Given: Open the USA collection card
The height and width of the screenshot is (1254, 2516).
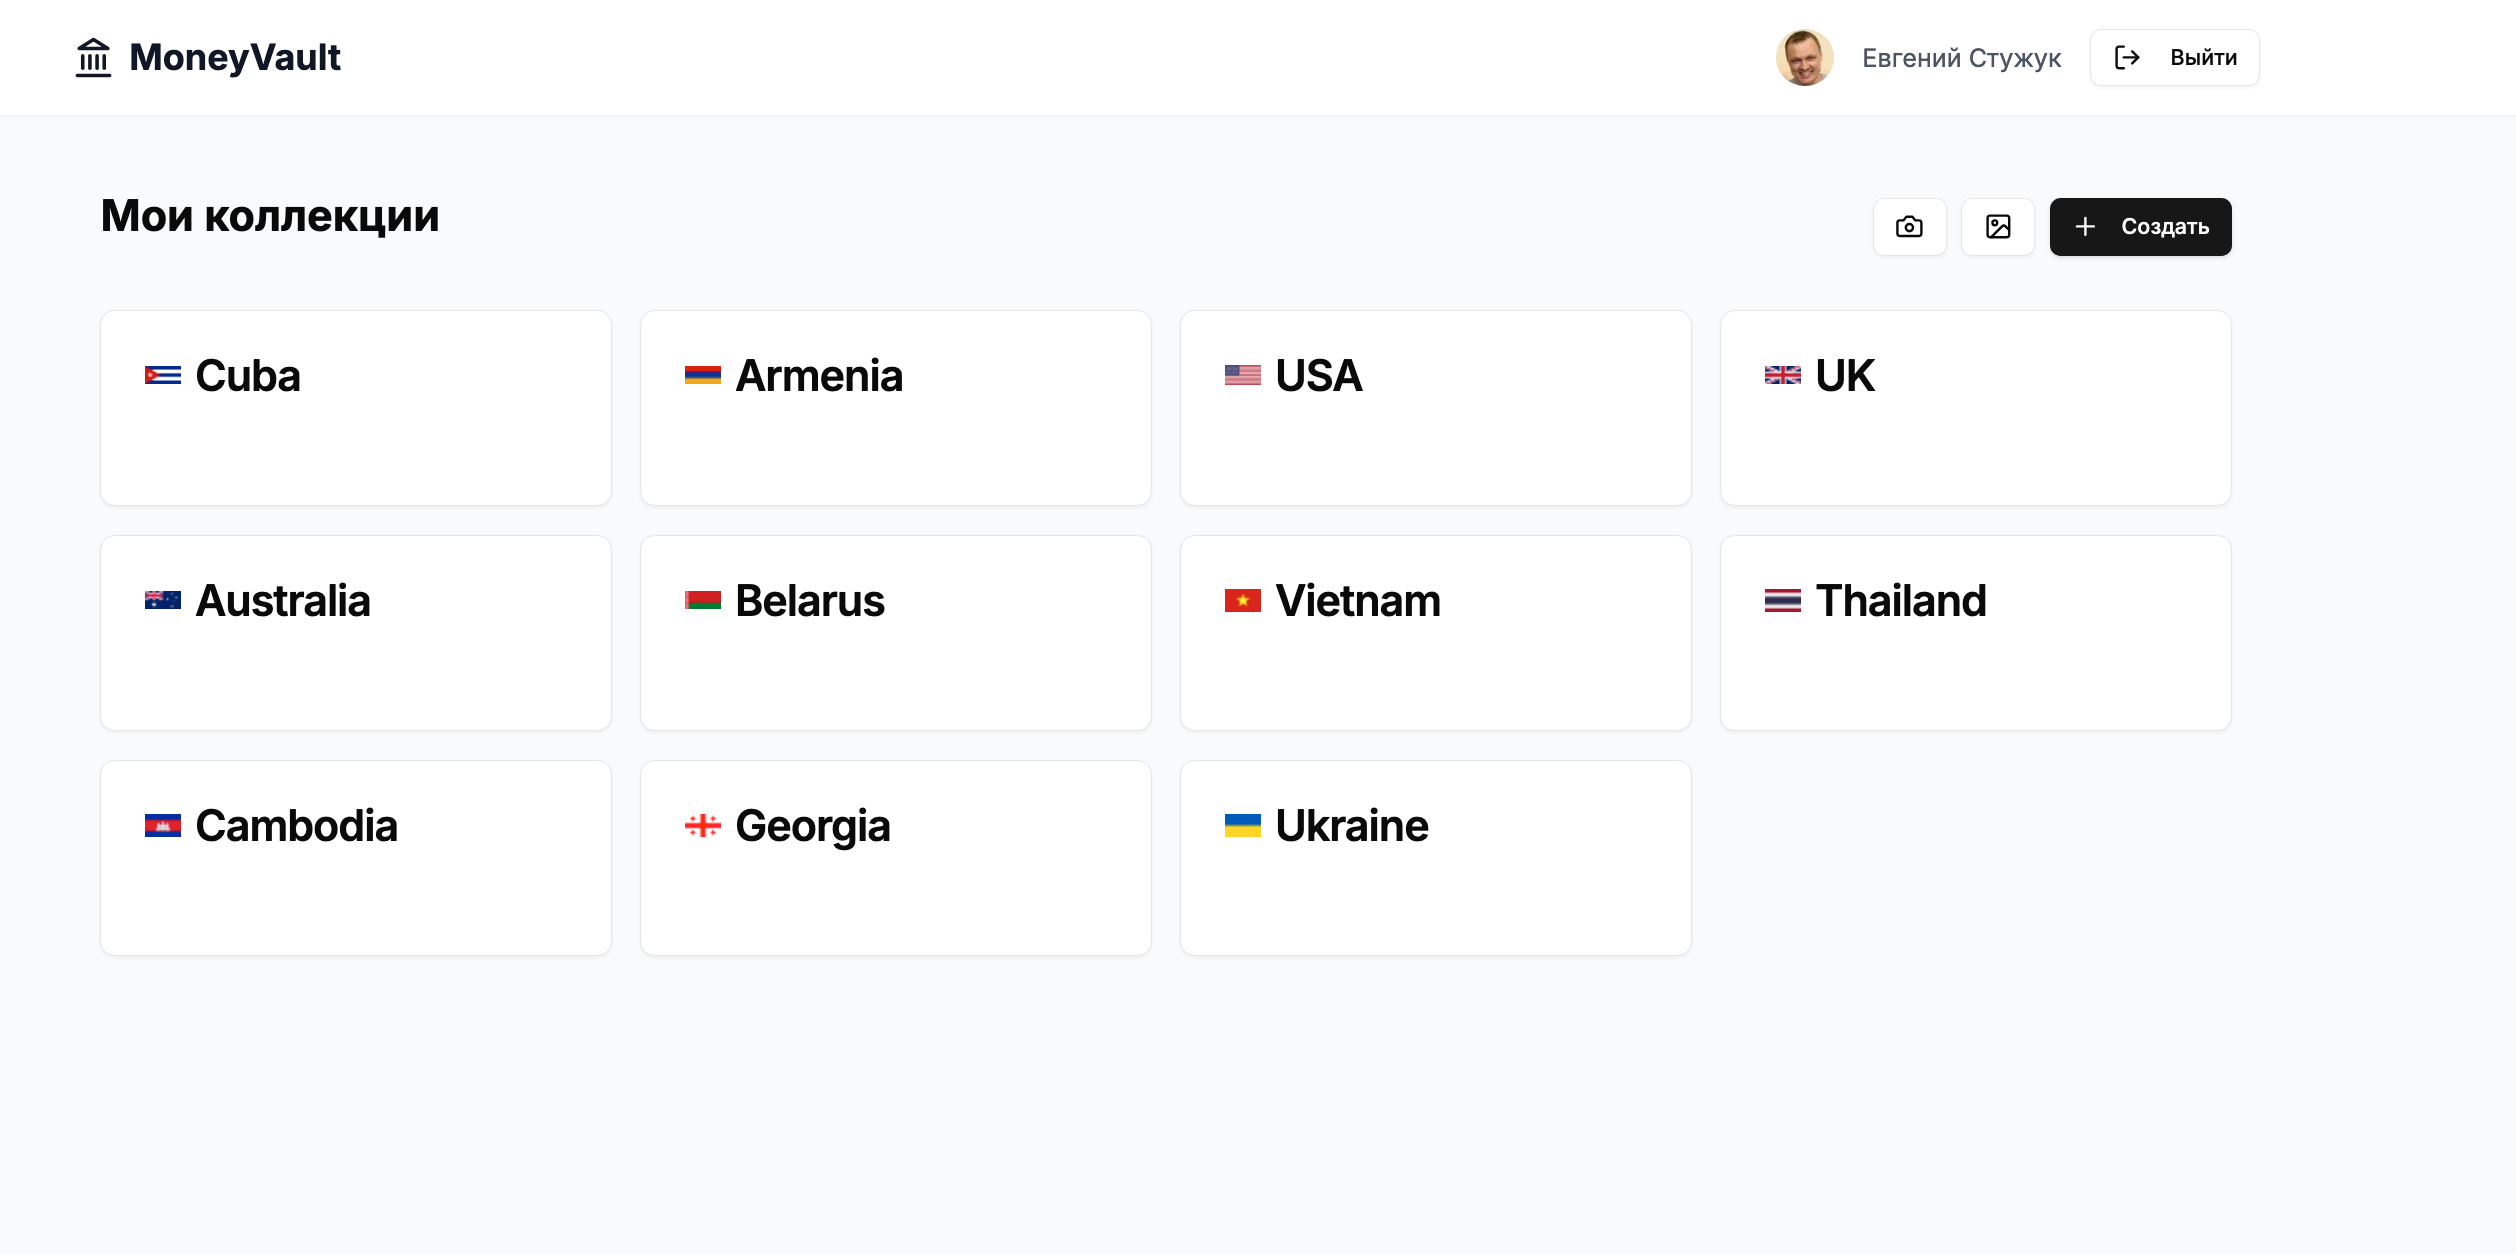Looking at the screenshot, I should [x=1435, y=408].
